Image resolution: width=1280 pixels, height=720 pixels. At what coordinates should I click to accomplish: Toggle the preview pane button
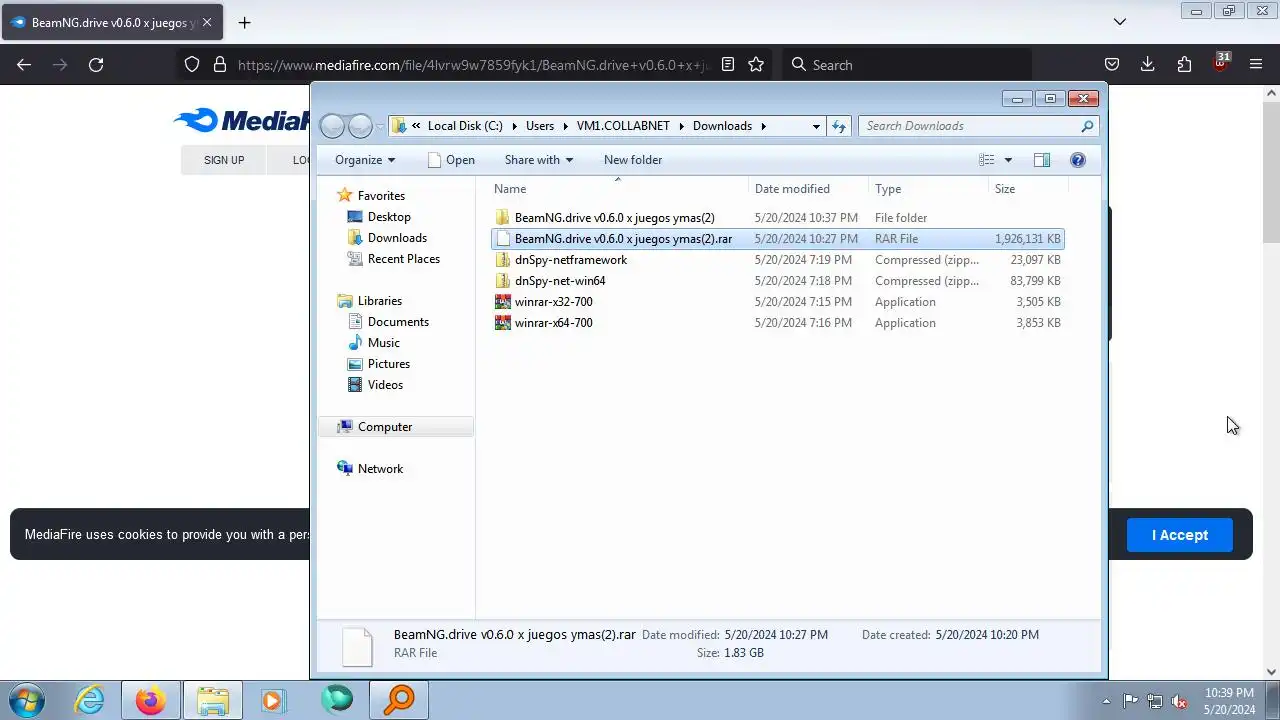point(1041,160)
